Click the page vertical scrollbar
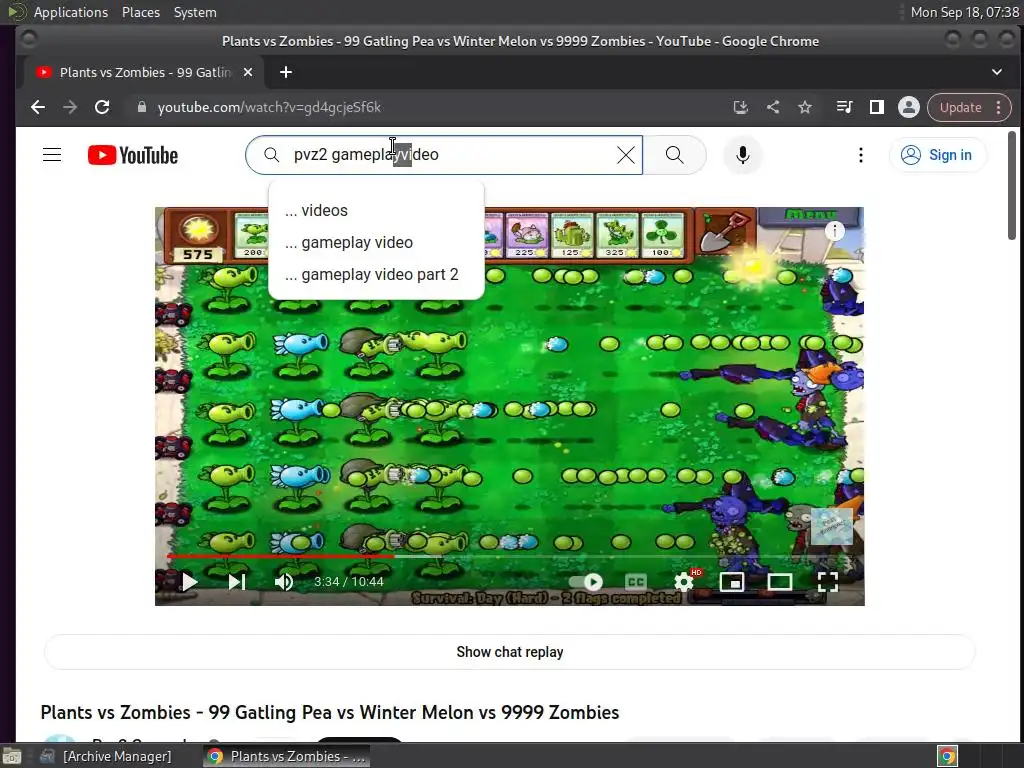This screenshot has width=1024, height=768. [1012, 186]
